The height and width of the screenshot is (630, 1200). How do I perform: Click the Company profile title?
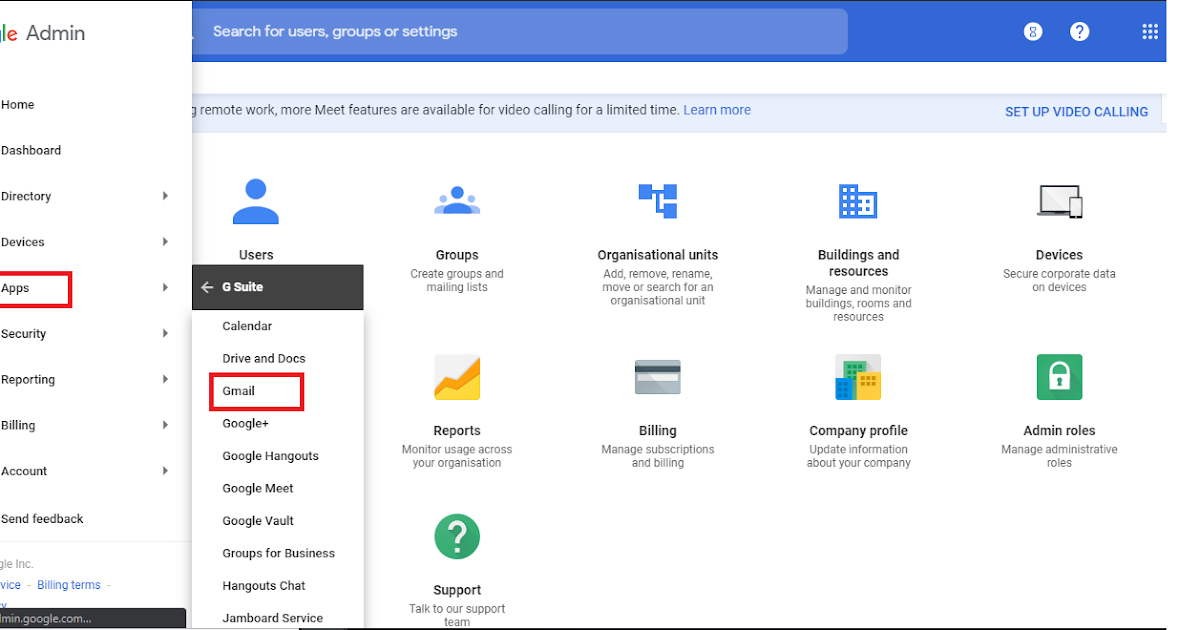(x=858, y=431)
